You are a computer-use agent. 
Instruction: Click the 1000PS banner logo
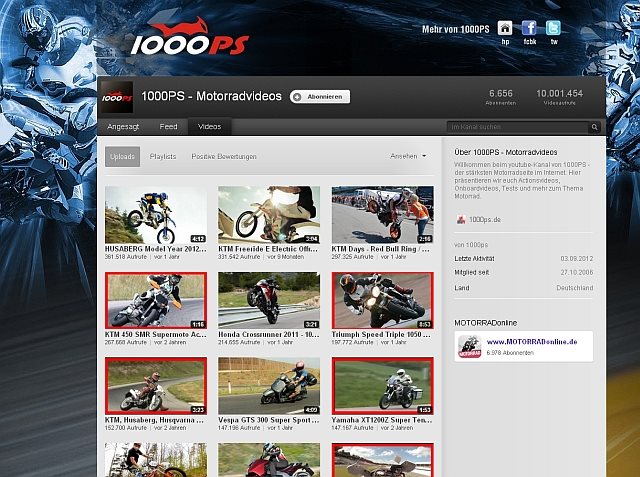tap(189, 40)
